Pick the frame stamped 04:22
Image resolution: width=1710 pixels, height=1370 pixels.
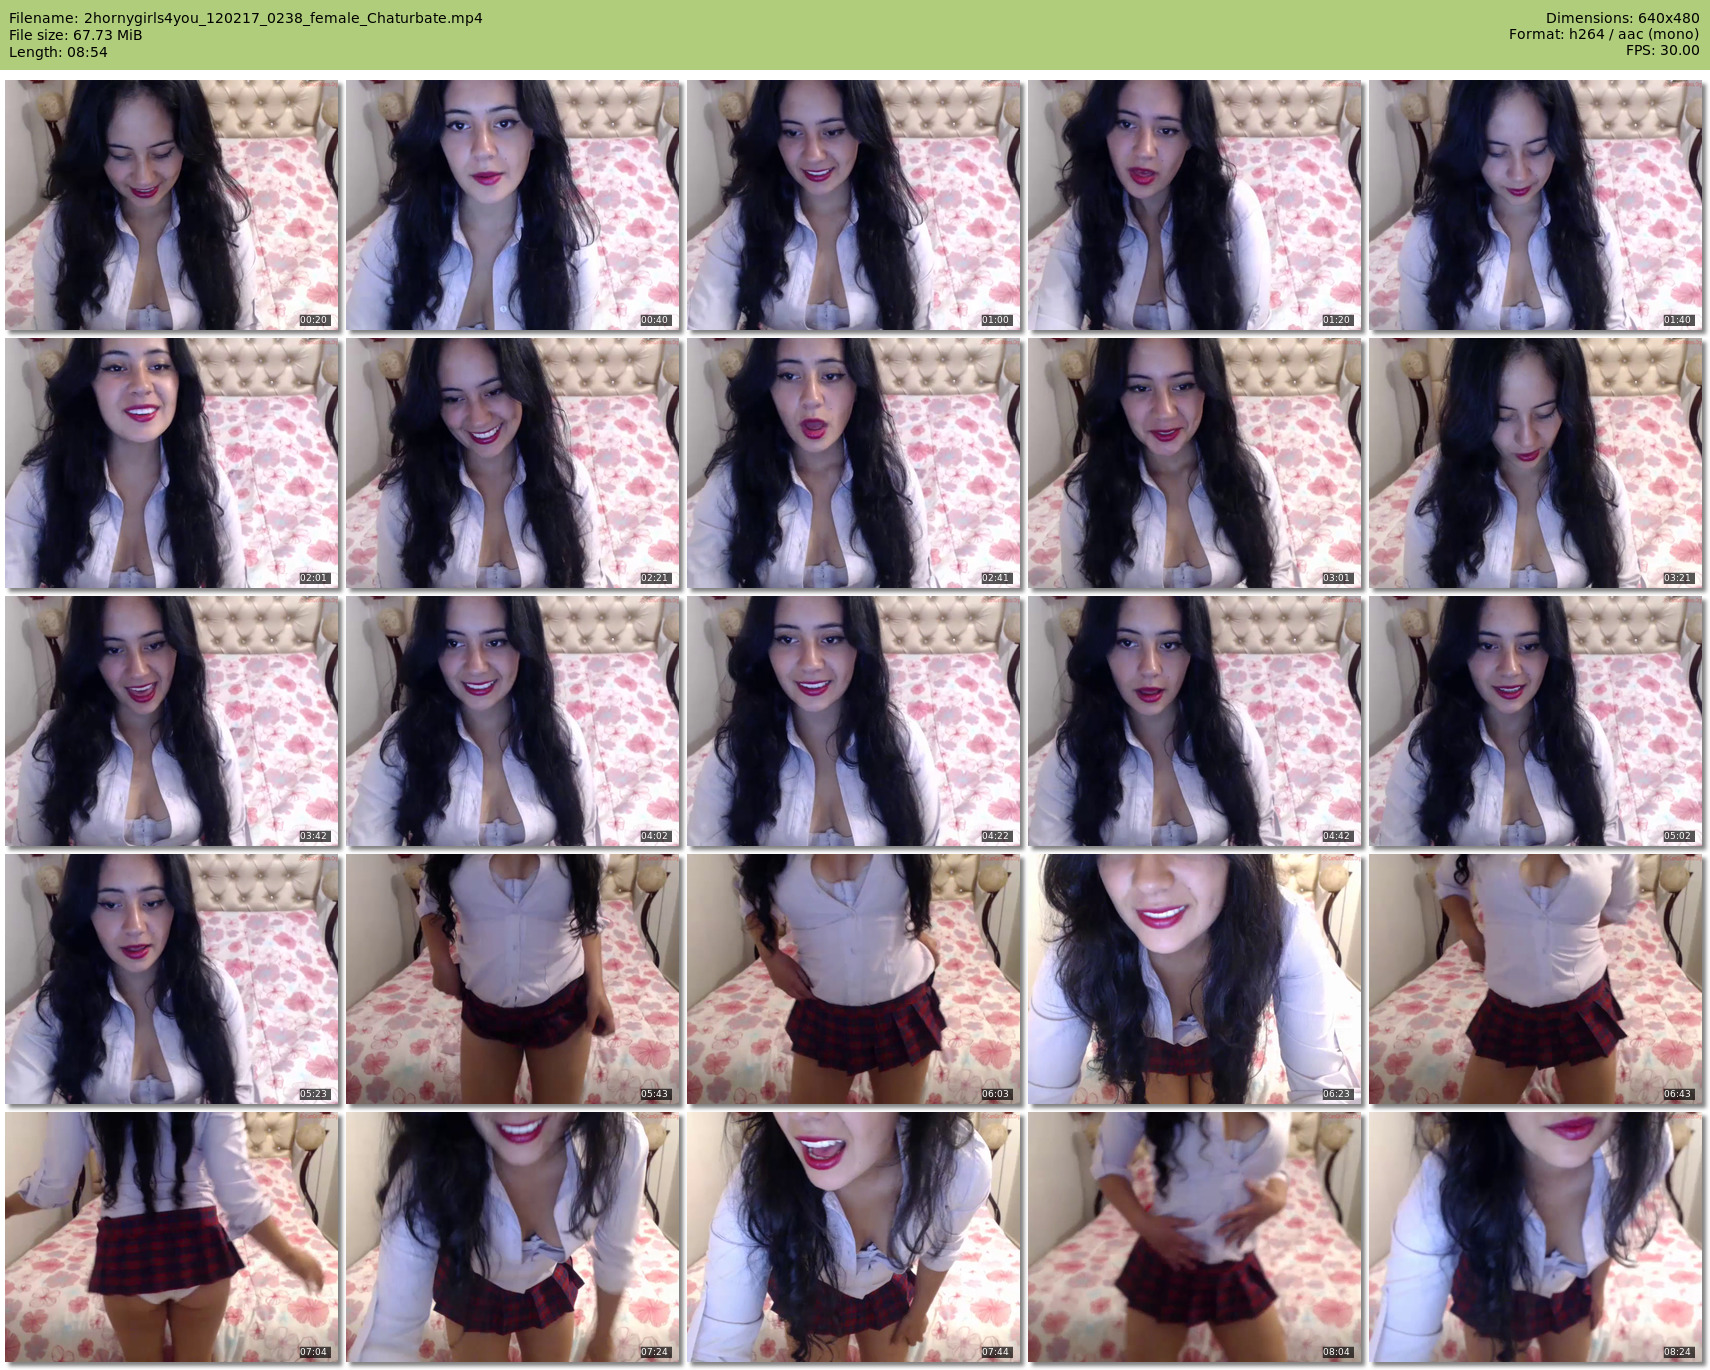(854, 721)
